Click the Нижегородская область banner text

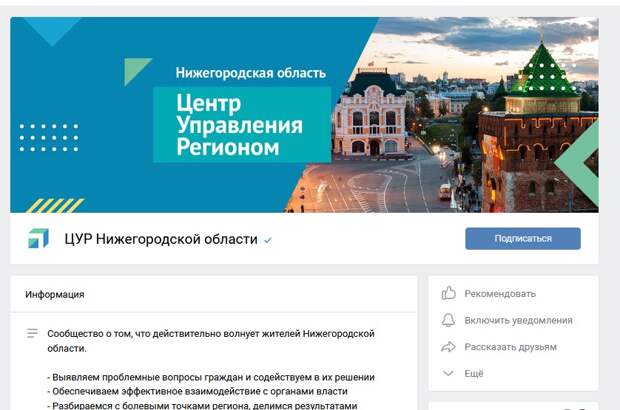[251, 73]
